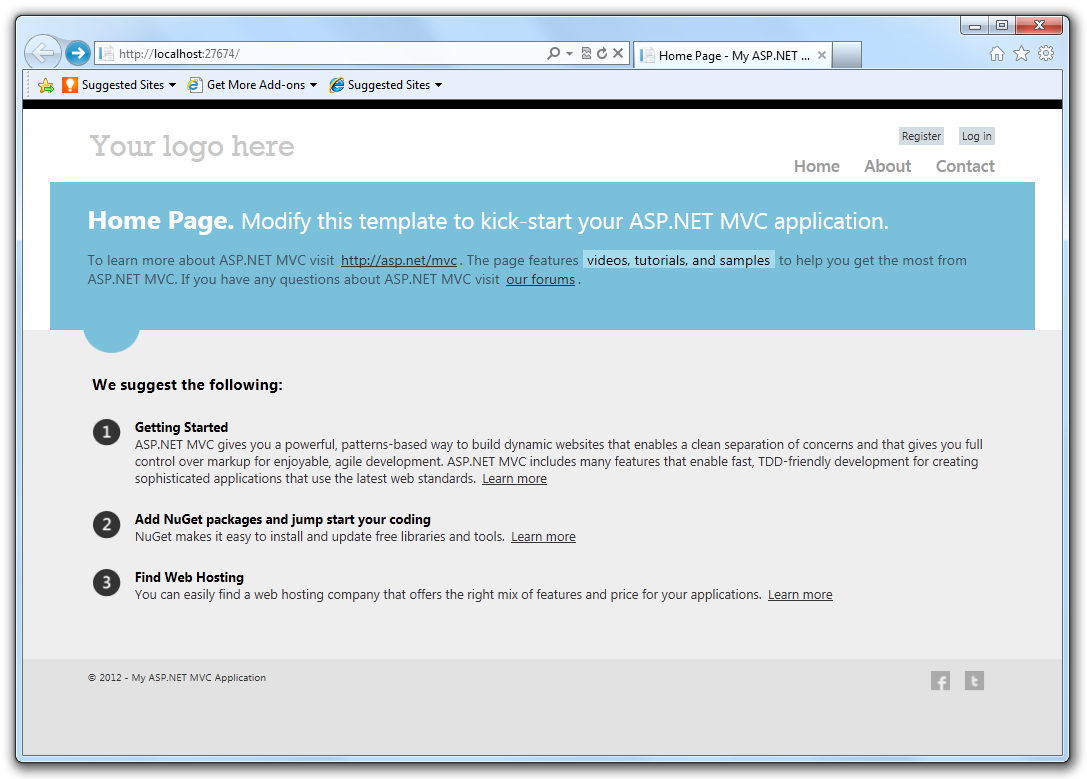
Task: Click the Add to Favorites bar icon
Action: pos(46,85)
